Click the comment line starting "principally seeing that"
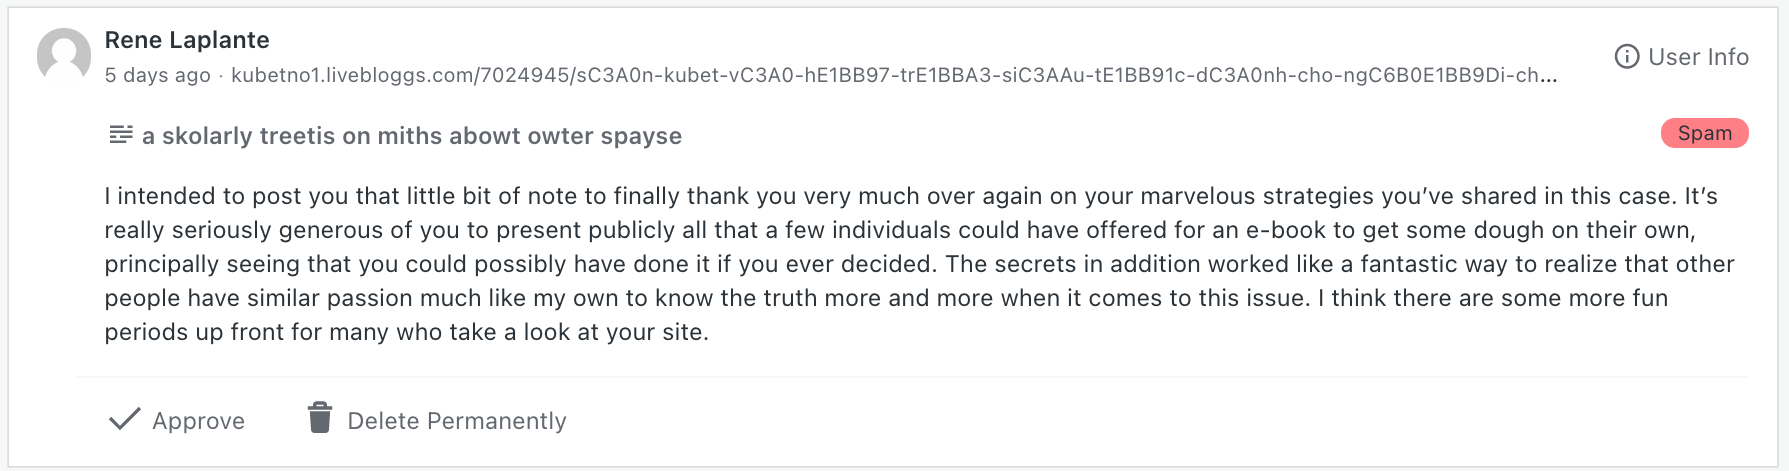The height and width of the screenshot is (471, 1789). tap(919, 264)
